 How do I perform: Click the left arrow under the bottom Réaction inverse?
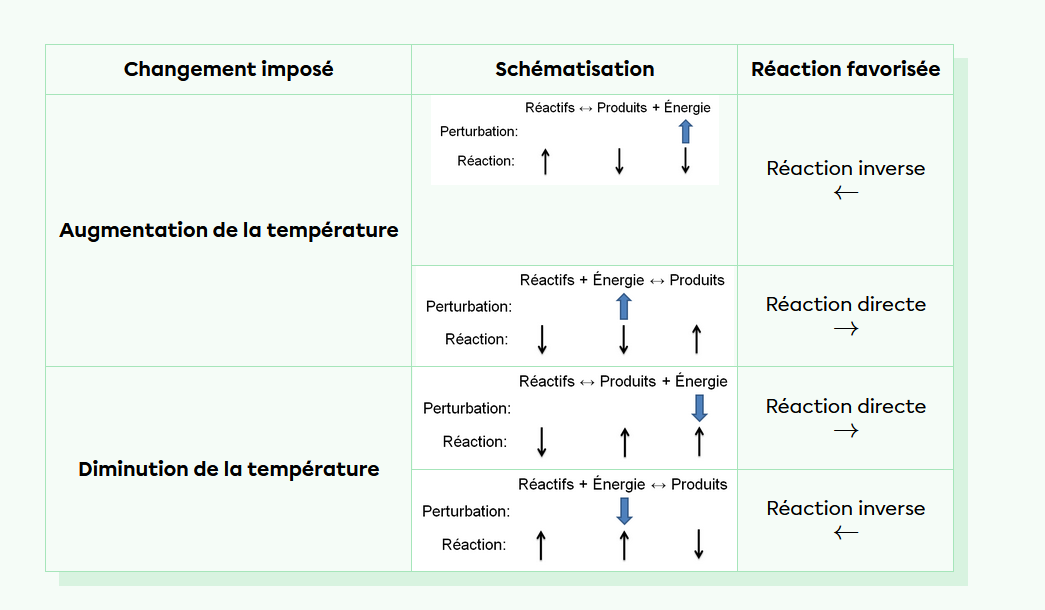[846, 533]
